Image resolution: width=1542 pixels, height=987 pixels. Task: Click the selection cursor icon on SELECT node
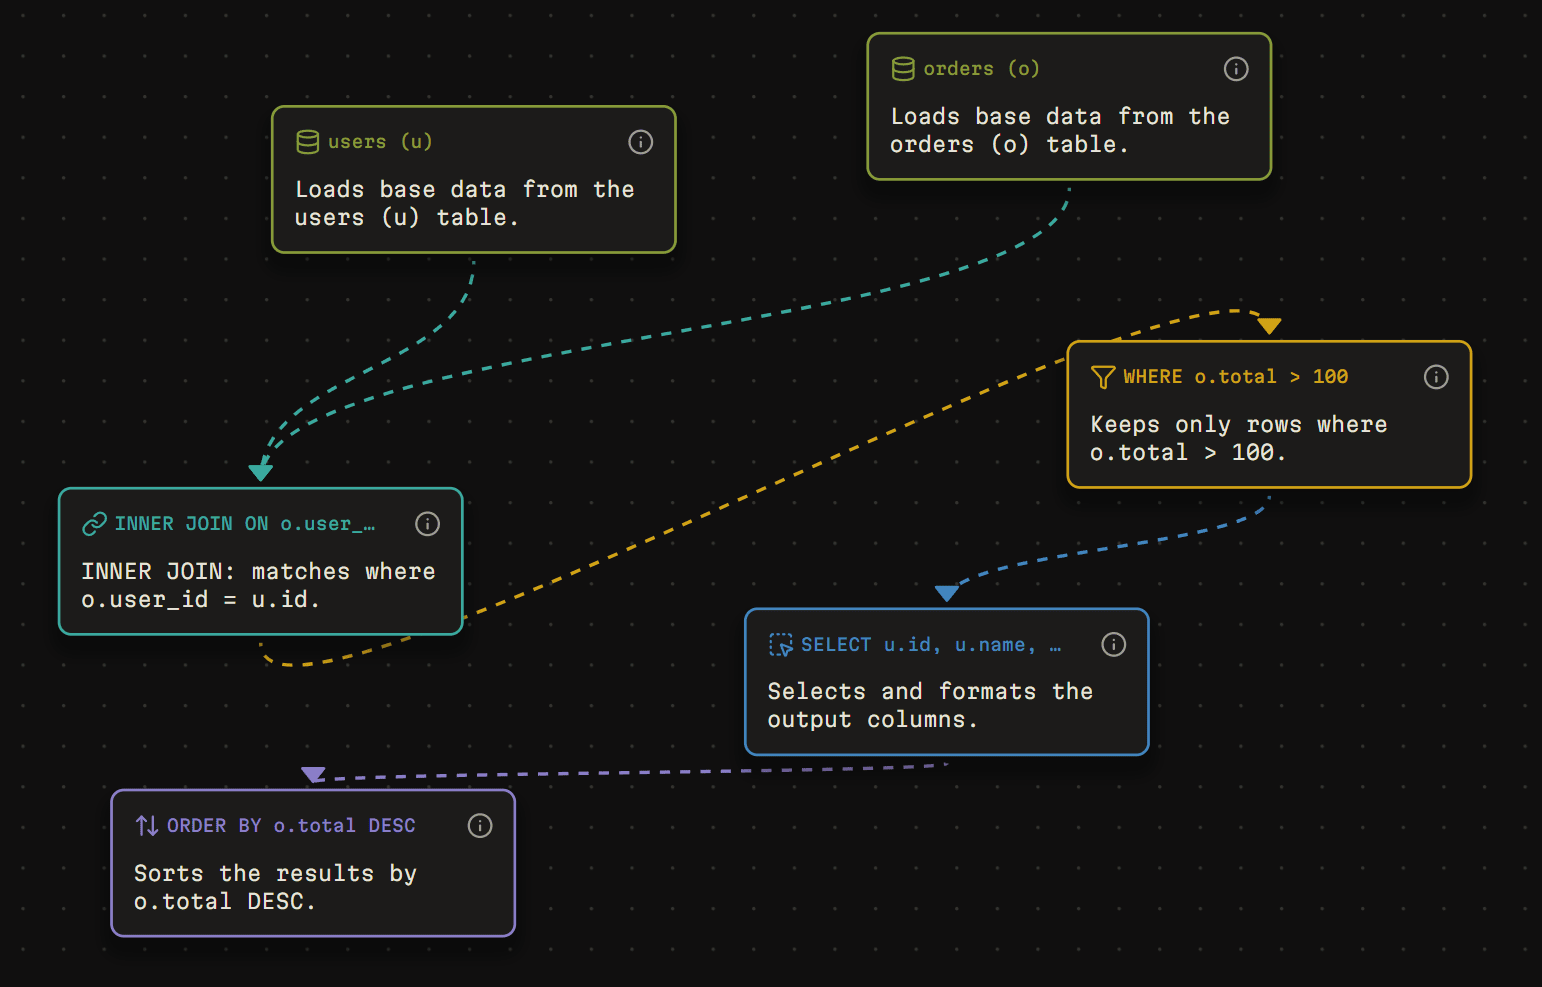[x=781, y=645]
